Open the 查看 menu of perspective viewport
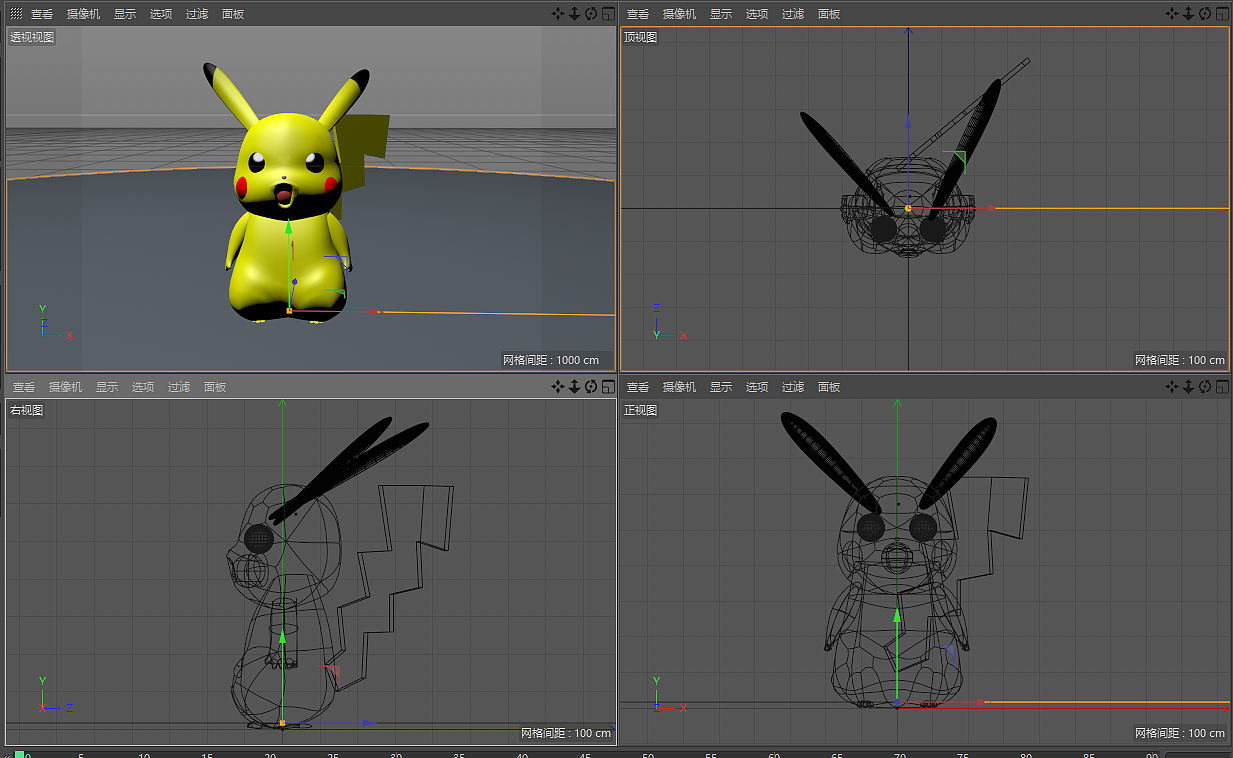The height and width of the screenshot is (758, 1233). [x=41, y=13]
